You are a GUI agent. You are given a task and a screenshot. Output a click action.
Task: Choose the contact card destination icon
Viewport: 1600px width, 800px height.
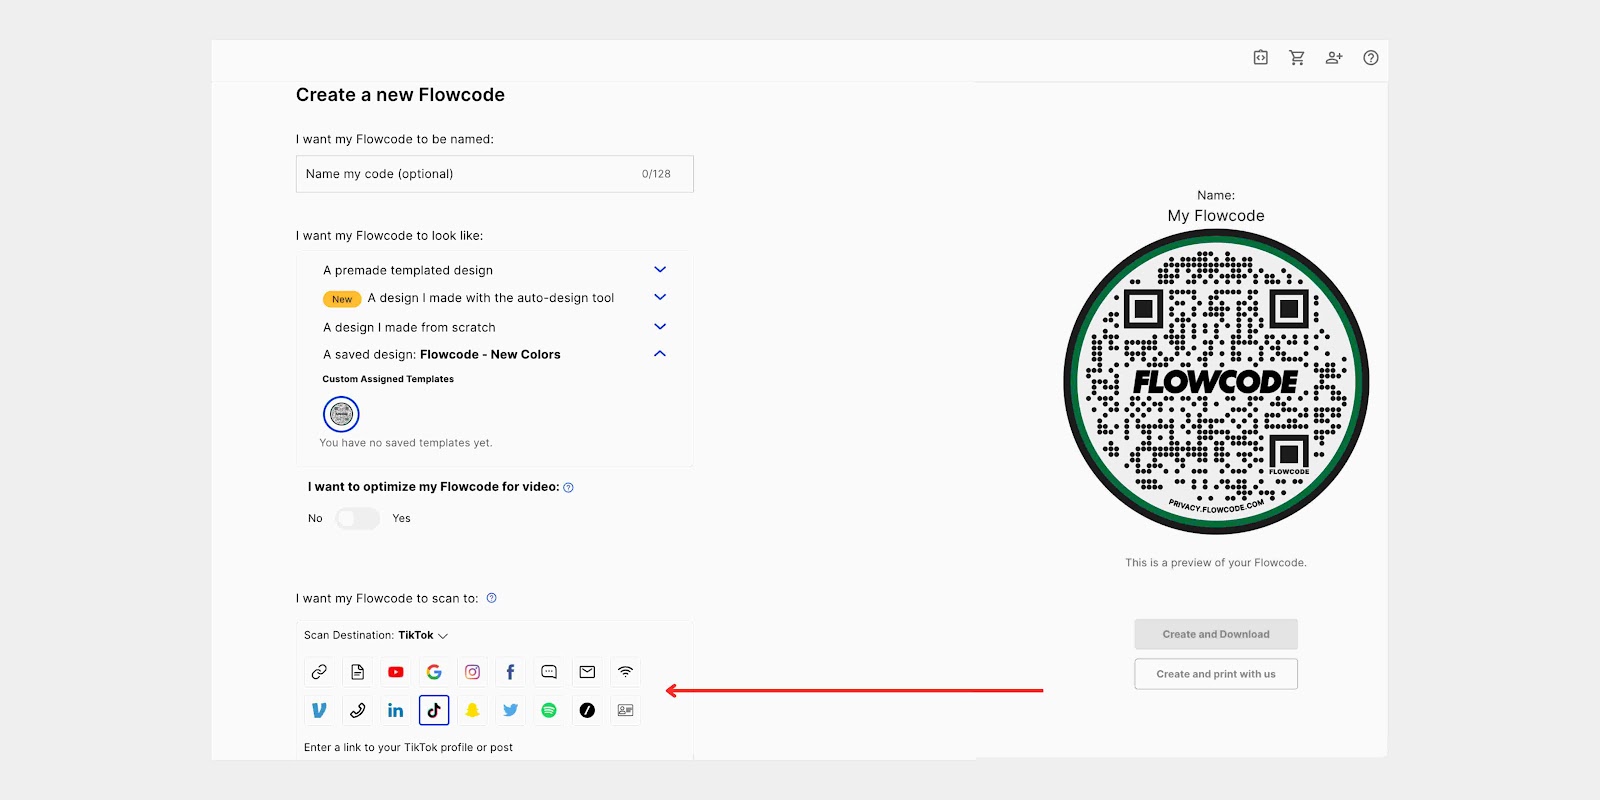pyautogui.click(x=625, y=710)
